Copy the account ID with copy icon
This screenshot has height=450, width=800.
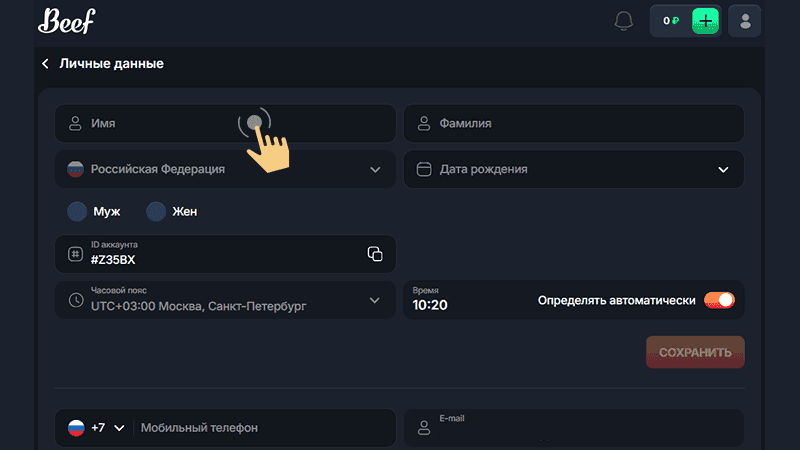[375, 254]
